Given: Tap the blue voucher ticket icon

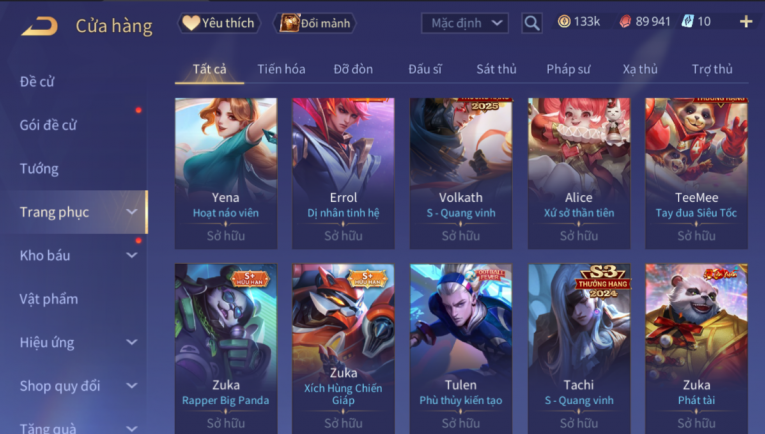Looking at the screenshot, I should (687, 21).
